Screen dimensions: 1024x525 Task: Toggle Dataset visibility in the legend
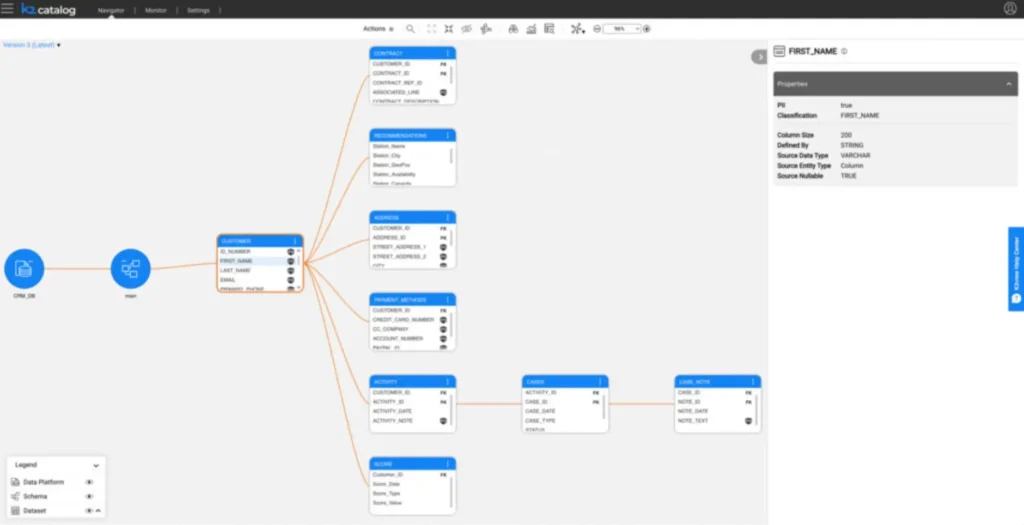click(89, 511)
